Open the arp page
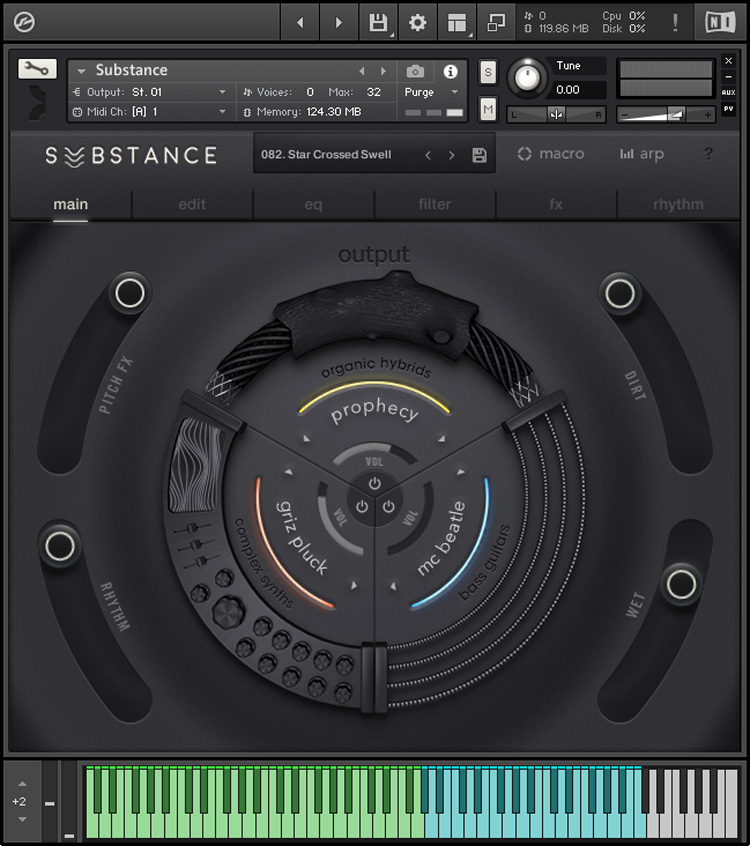This screenshot has height=846, width=750. [642, 154]
